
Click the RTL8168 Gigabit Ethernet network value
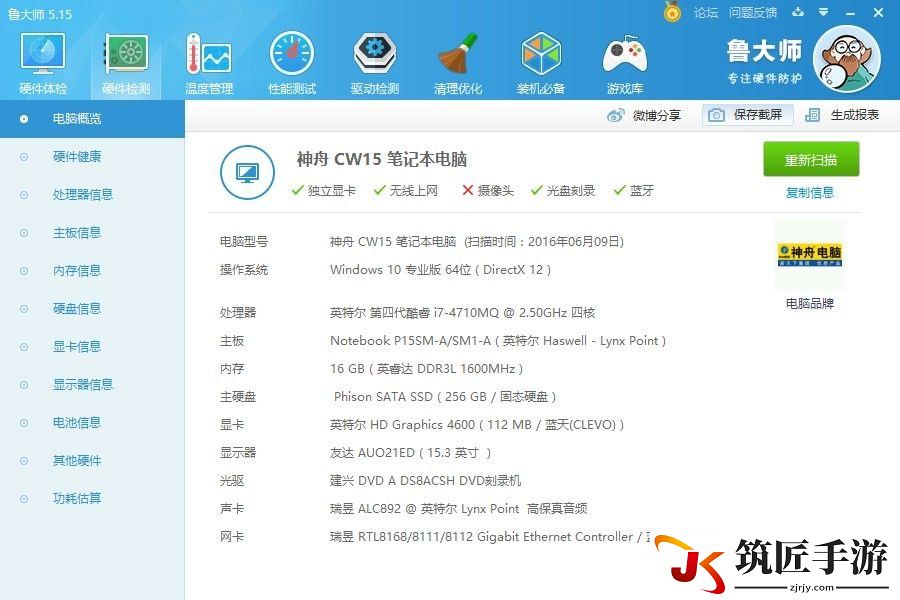click(x=490, y=537)
